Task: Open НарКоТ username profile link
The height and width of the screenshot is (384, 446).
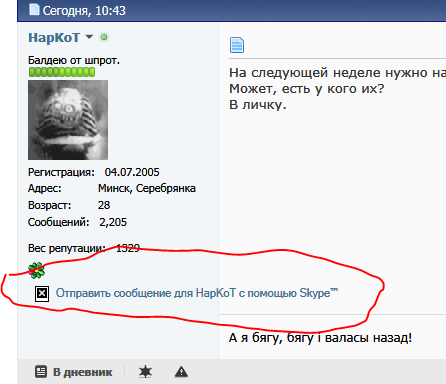Action: (x=54, y=37)
